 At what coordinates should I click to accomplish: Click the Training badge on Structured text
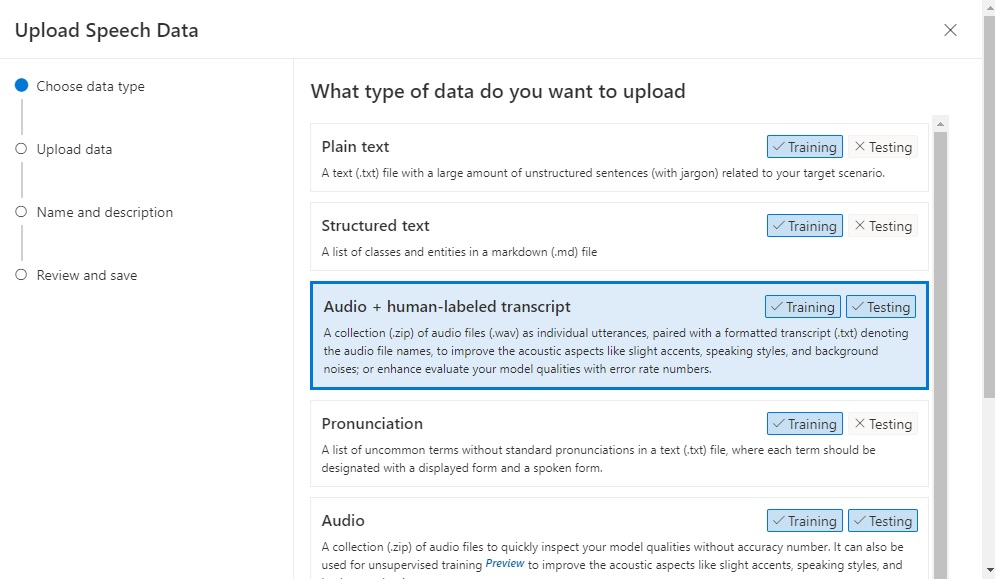804,226
